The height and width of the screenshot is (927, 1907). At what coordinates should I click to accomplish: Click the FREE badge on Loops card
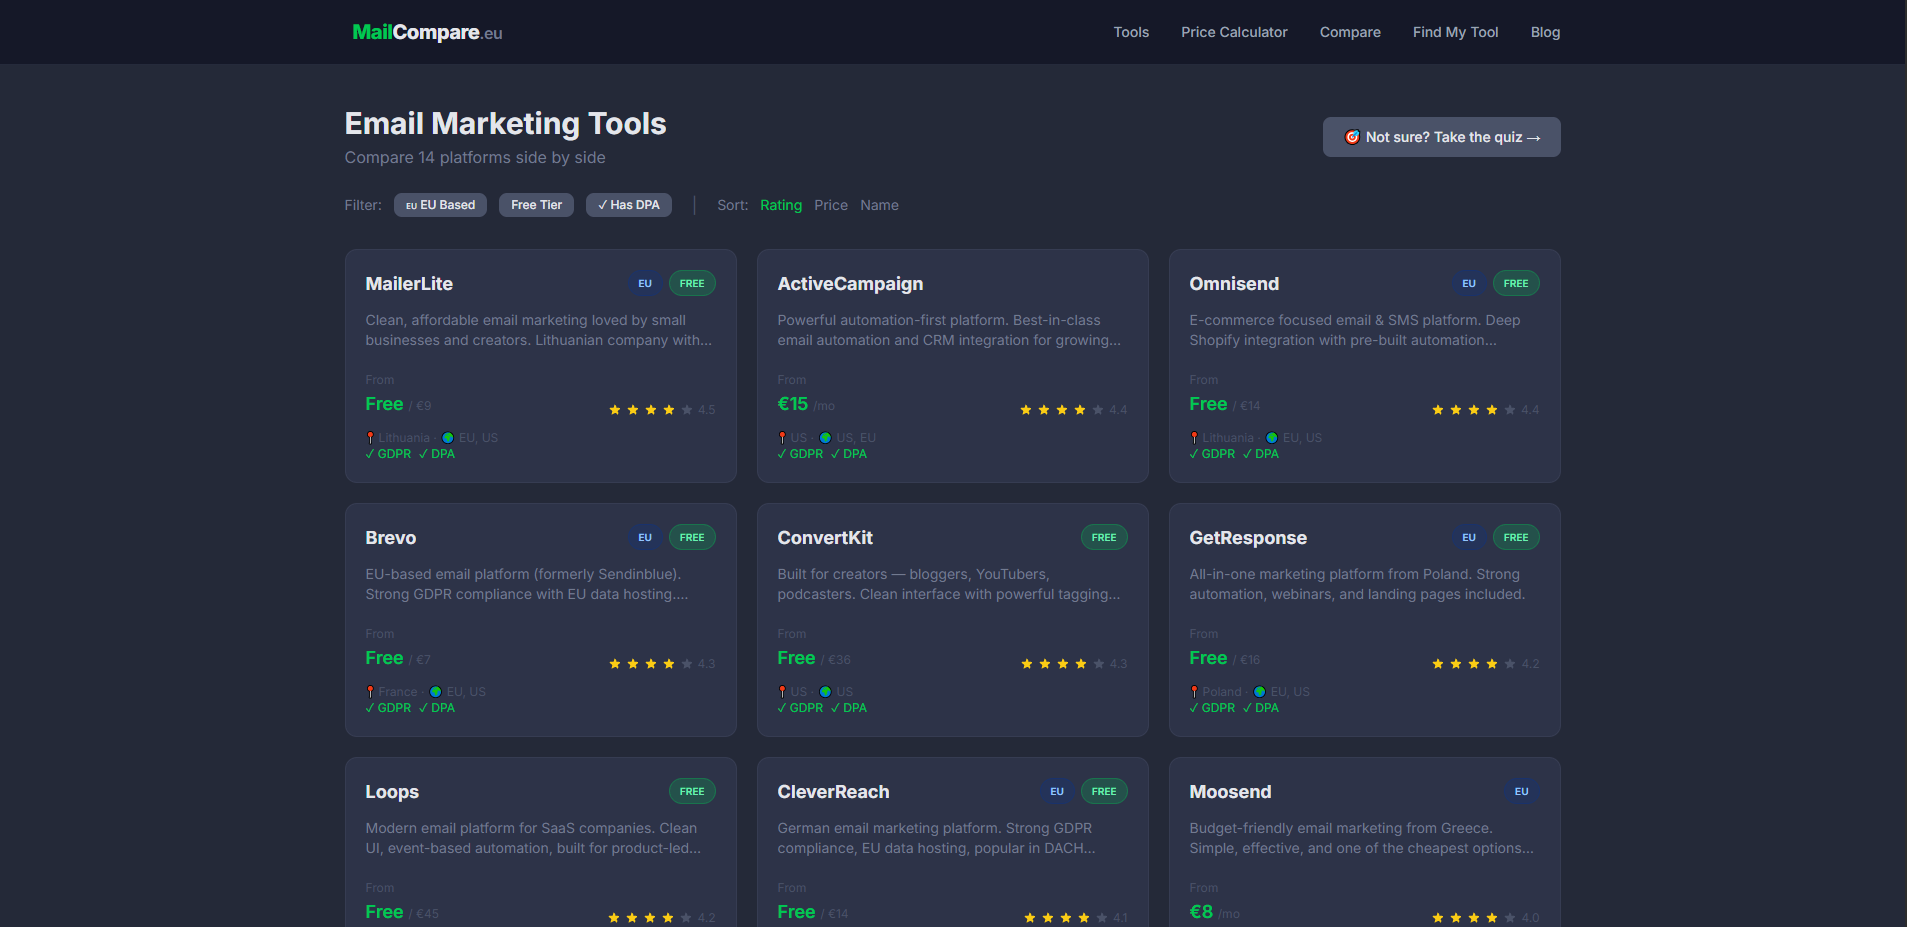point(692,792)
